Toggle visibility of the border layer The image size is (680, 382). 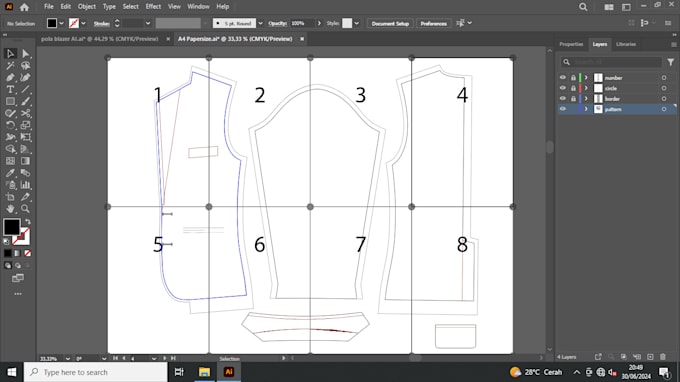[x=563, y=98]
